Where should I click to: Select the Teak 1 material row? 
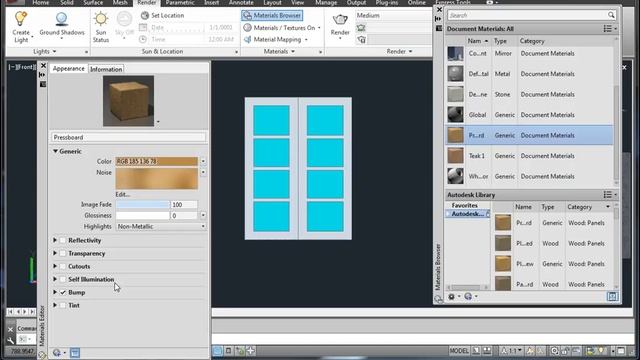point(529,156)
